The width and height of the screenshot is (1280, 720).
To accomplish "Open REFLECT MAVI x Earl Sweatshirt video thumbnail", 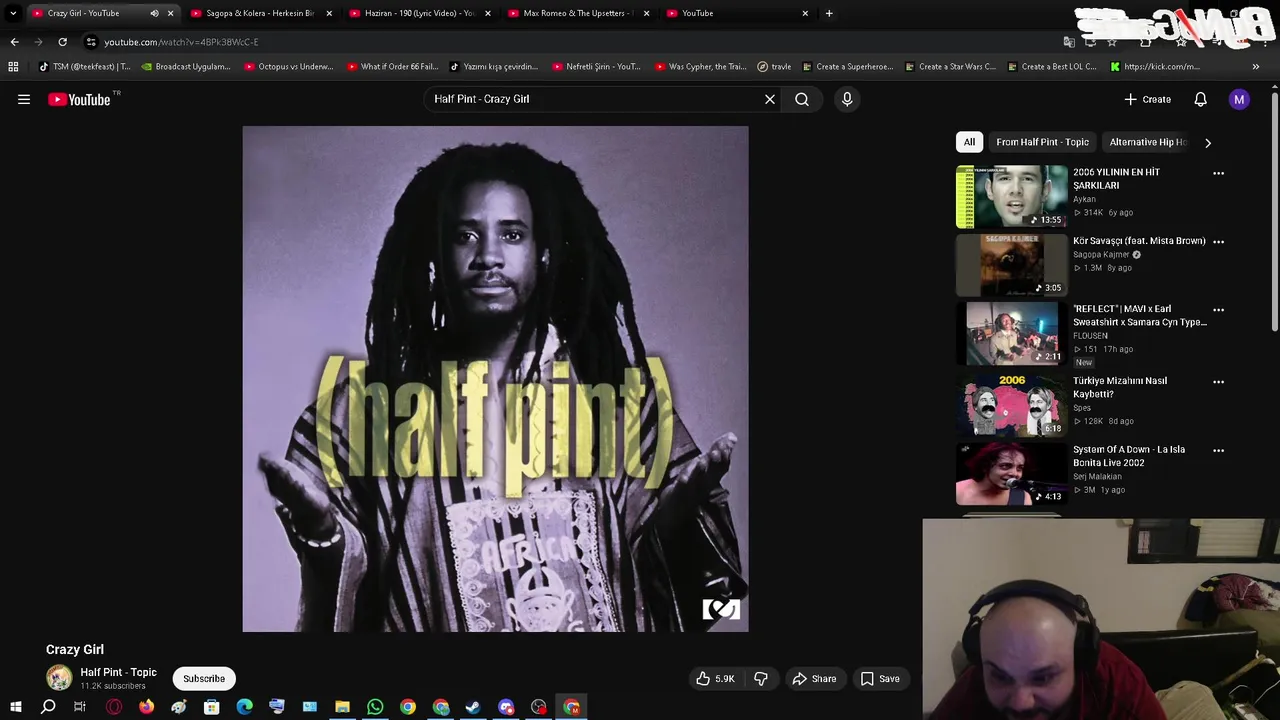I will (x=1012, y=334).
